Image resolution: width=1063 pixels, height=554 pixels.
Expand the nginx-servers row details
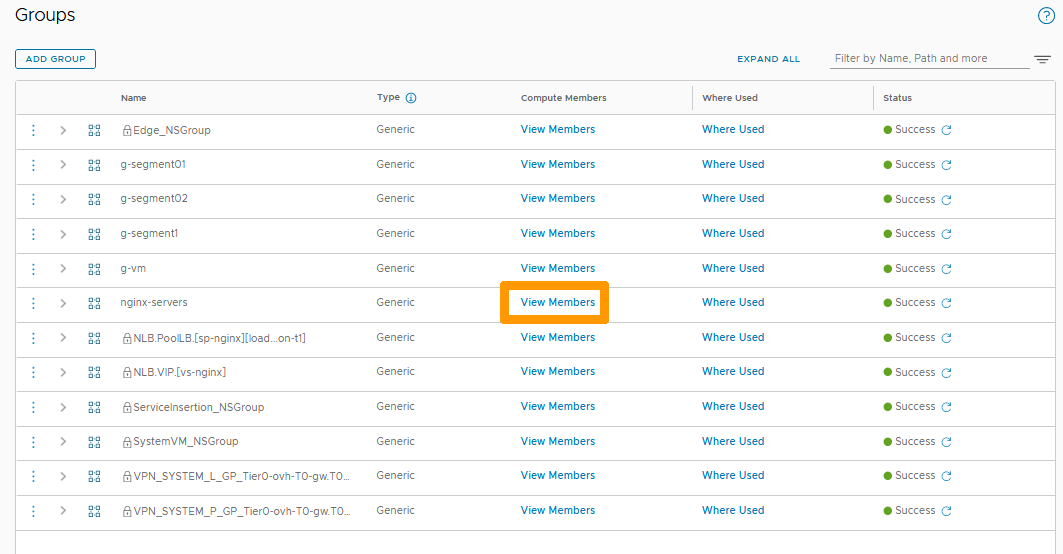point(63,303)
